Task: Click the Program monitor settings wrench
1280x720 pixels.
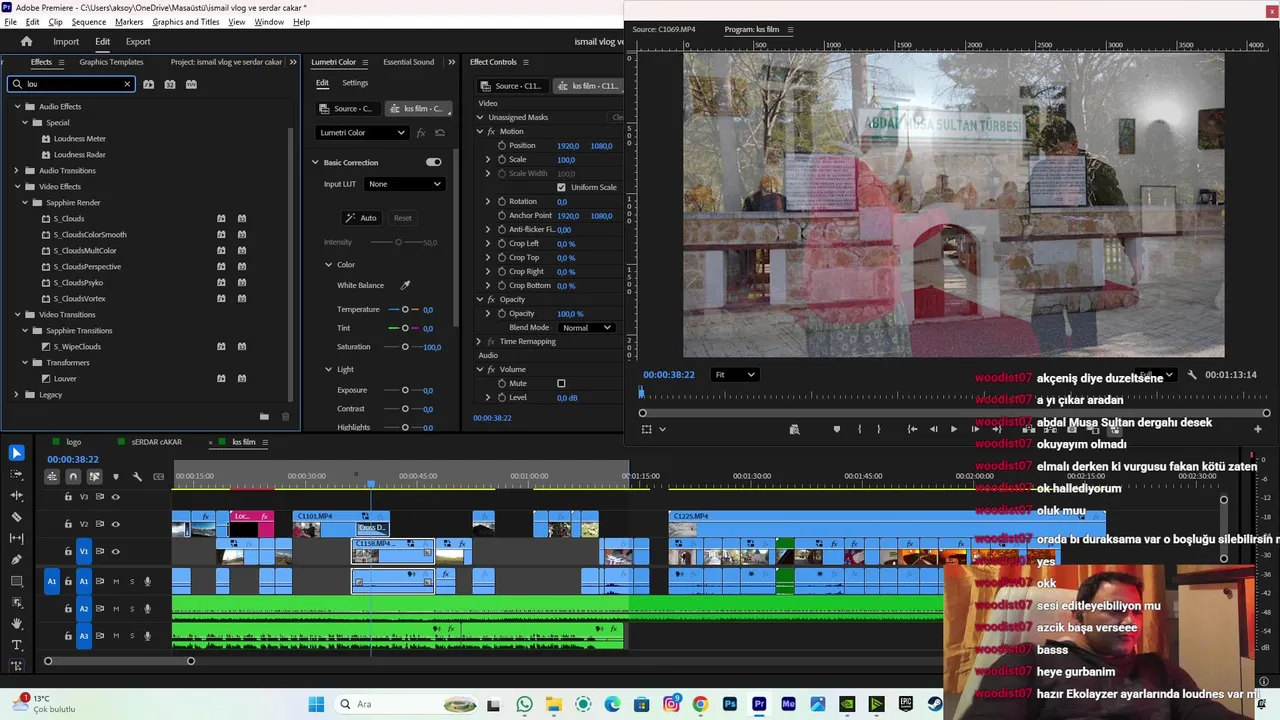Action: pos(1192,375)
